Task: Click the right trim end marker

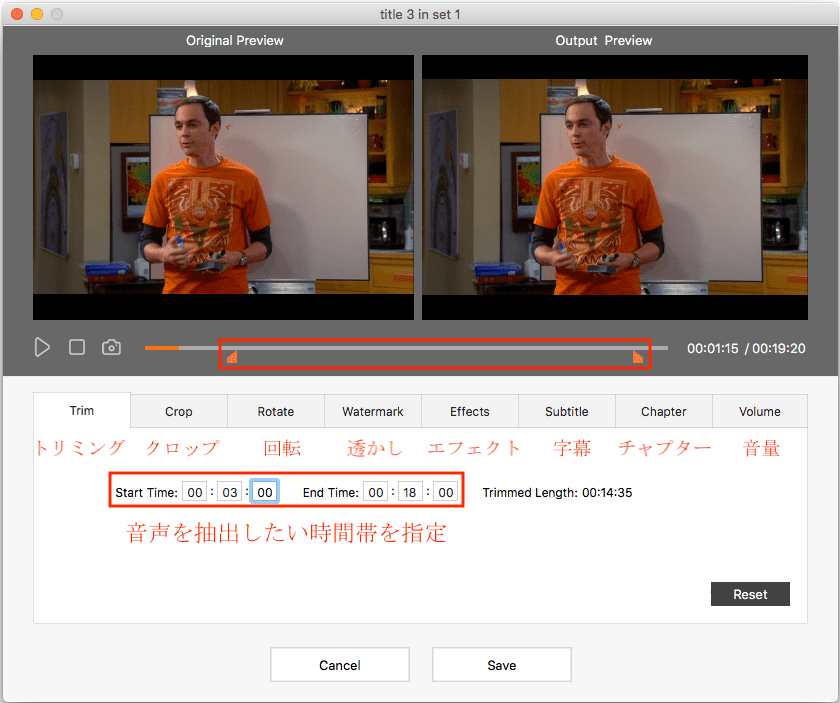Action: (638, 357)
